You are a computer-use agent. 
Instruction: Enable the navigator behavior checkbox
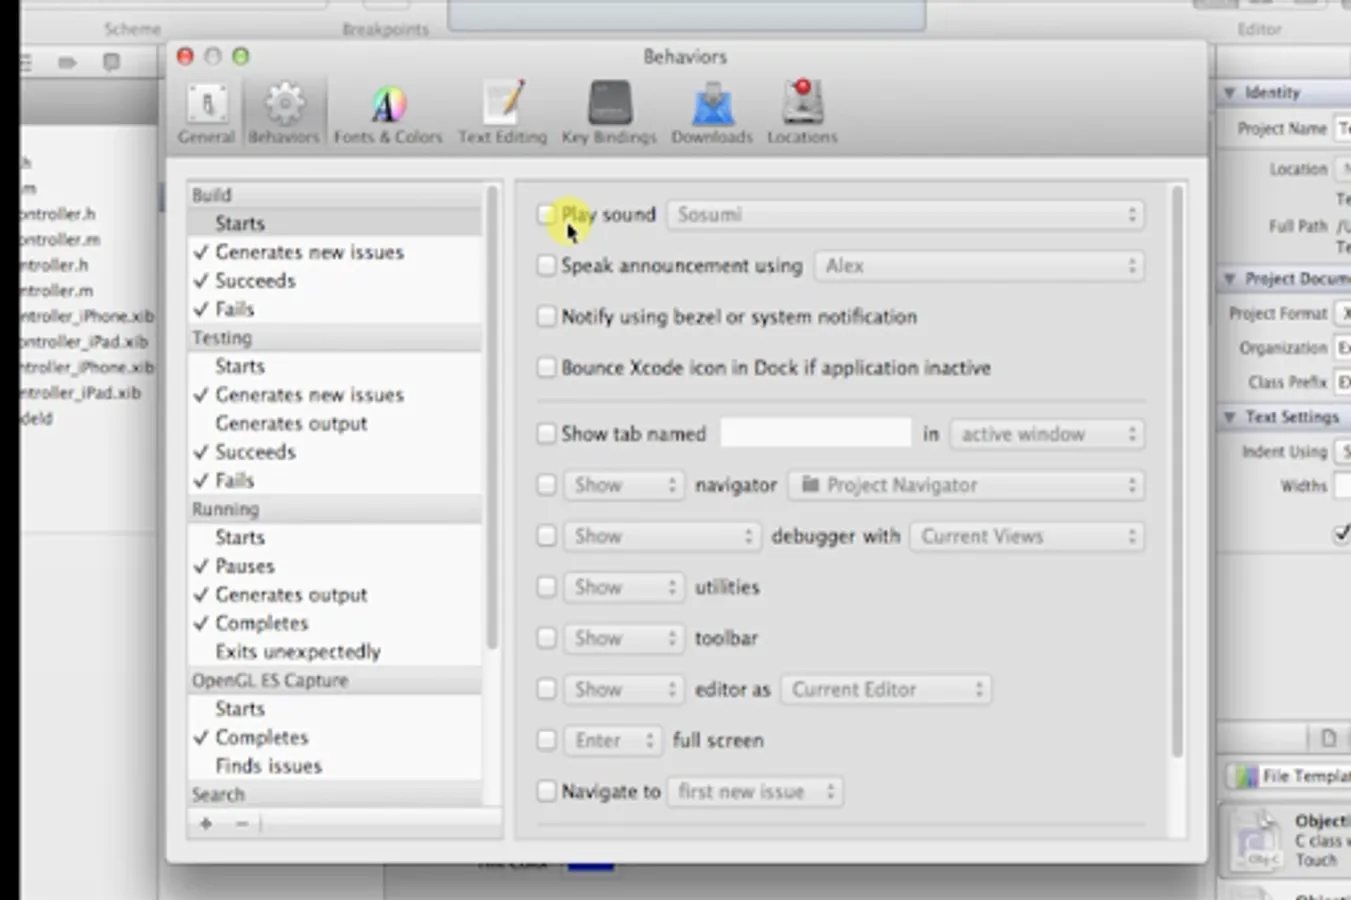(546, 485)
